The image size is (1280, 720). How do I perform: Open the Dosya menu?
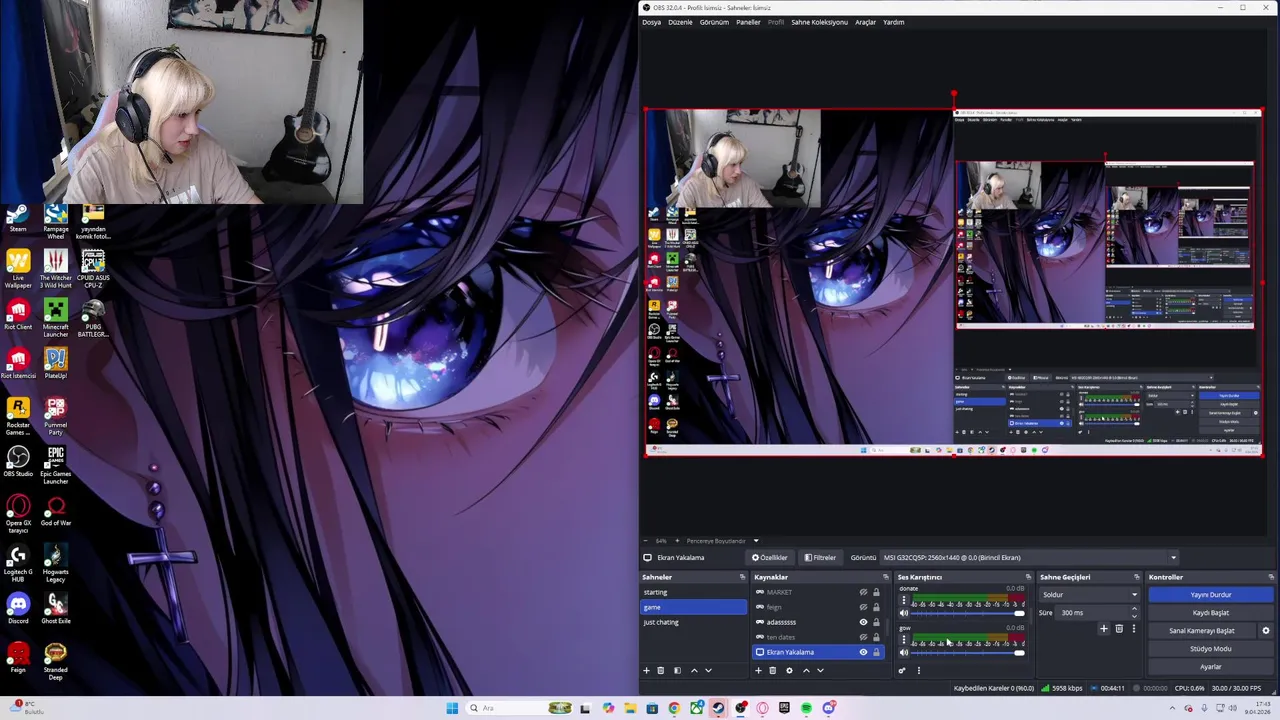(651, 22)
